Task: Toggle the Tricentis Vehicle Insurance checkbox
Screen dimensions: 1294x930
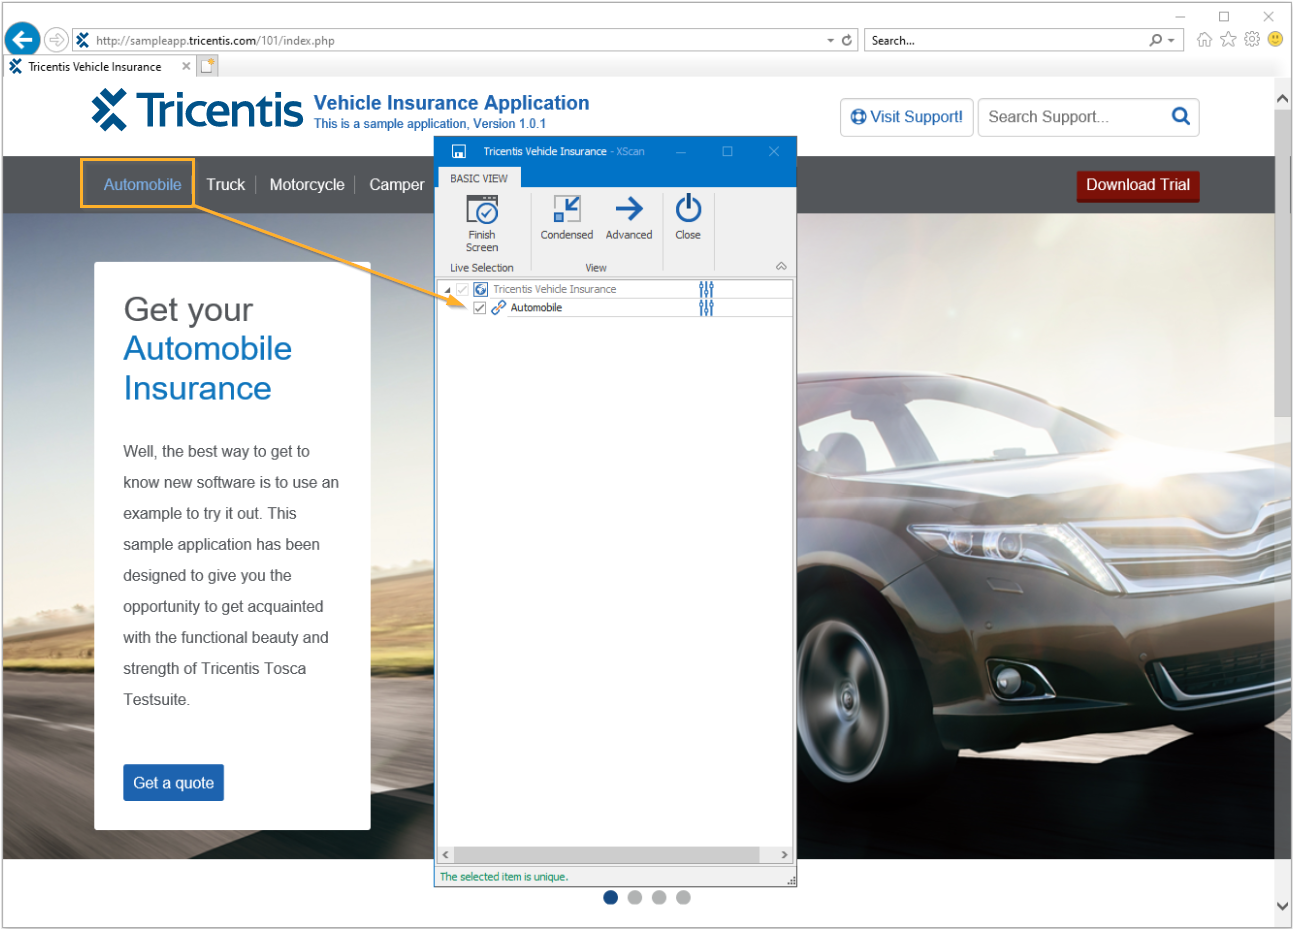Action: point(462,289)
